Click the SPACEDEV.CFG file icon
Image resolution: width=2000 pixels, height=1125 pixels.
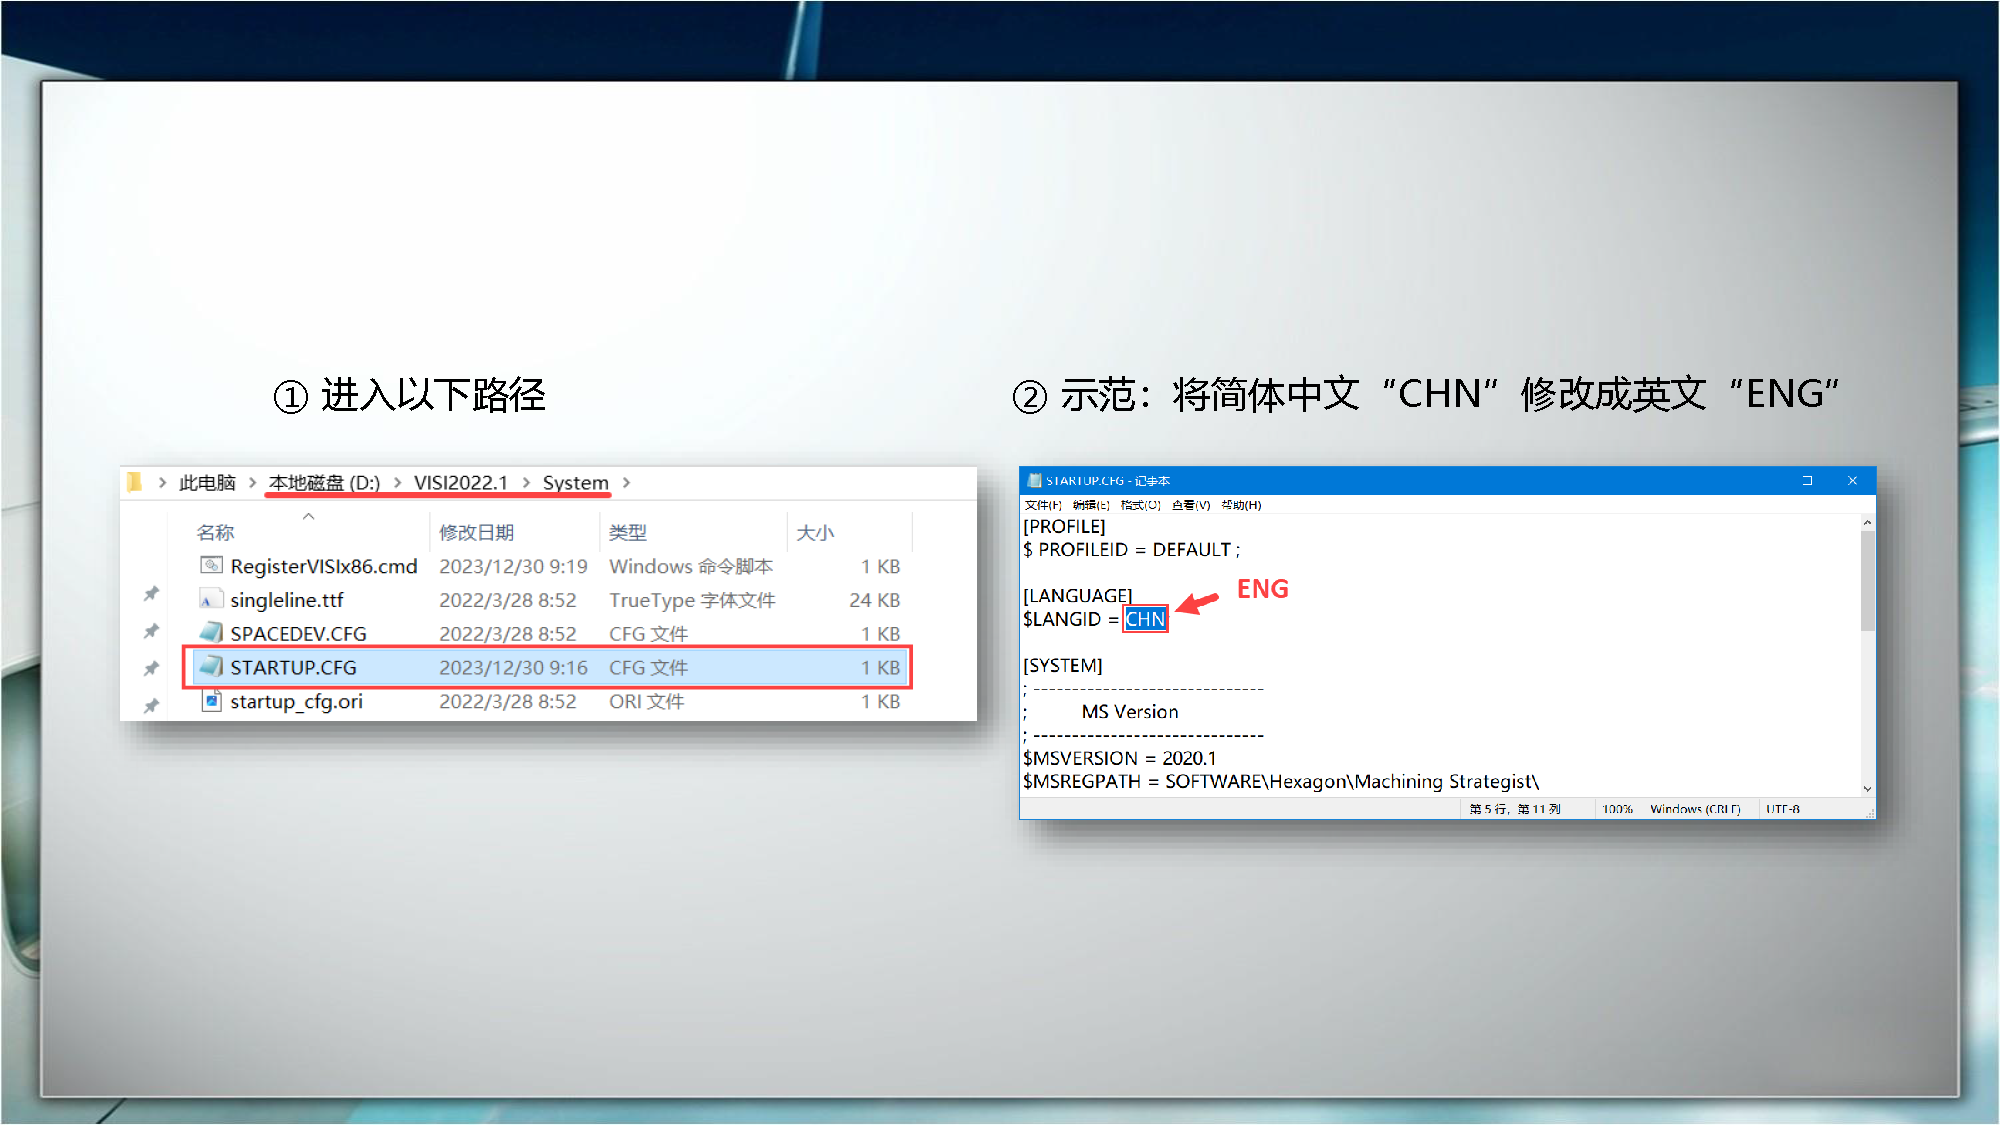211,633
